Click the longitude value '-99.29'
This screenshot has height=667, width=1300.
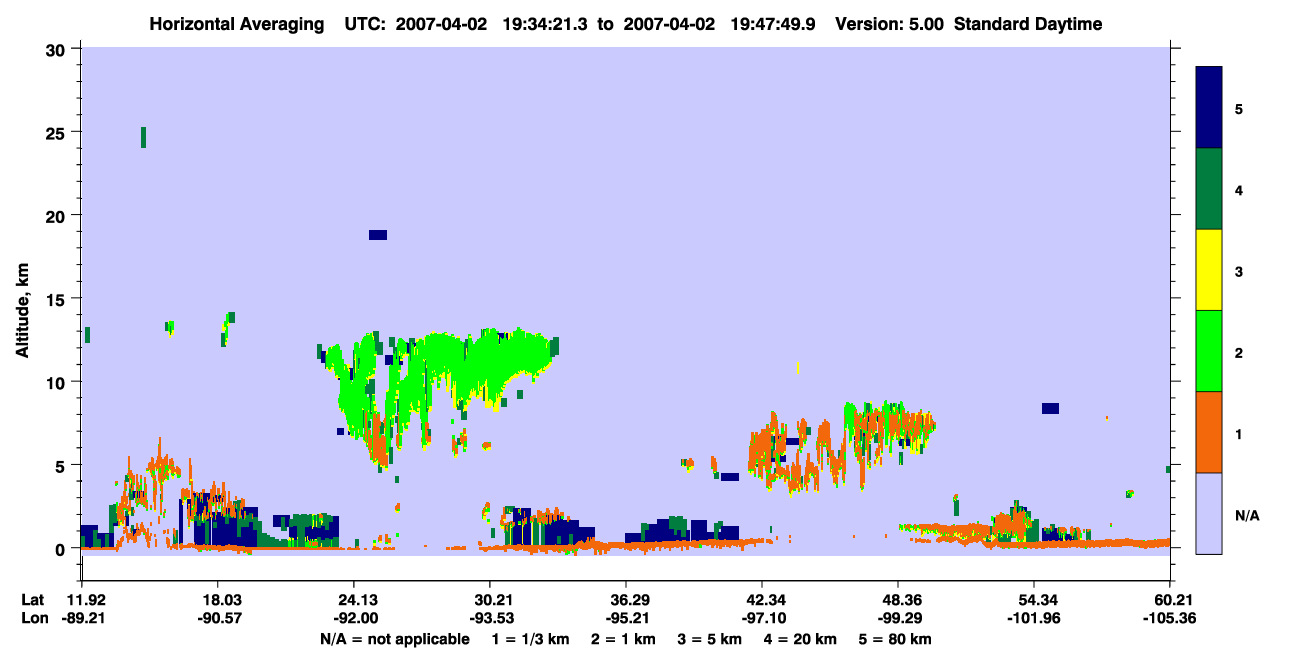[x=898, y=618]
